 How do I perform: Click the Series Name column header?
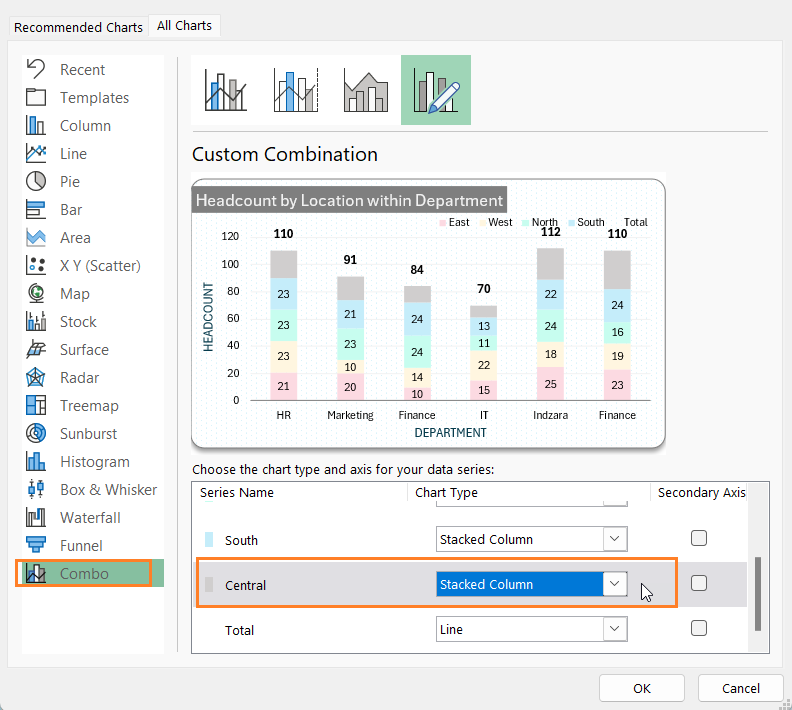point(237,492)
